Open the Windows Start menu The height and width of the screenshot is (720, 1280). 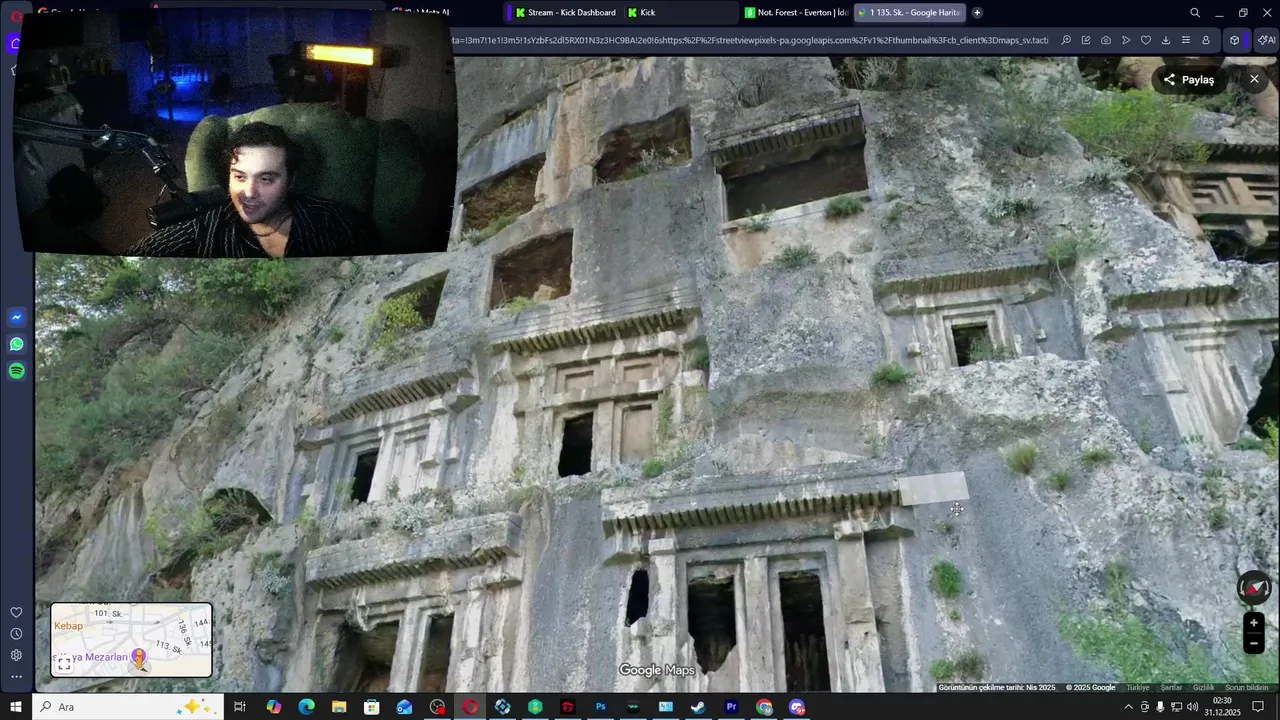16,707
